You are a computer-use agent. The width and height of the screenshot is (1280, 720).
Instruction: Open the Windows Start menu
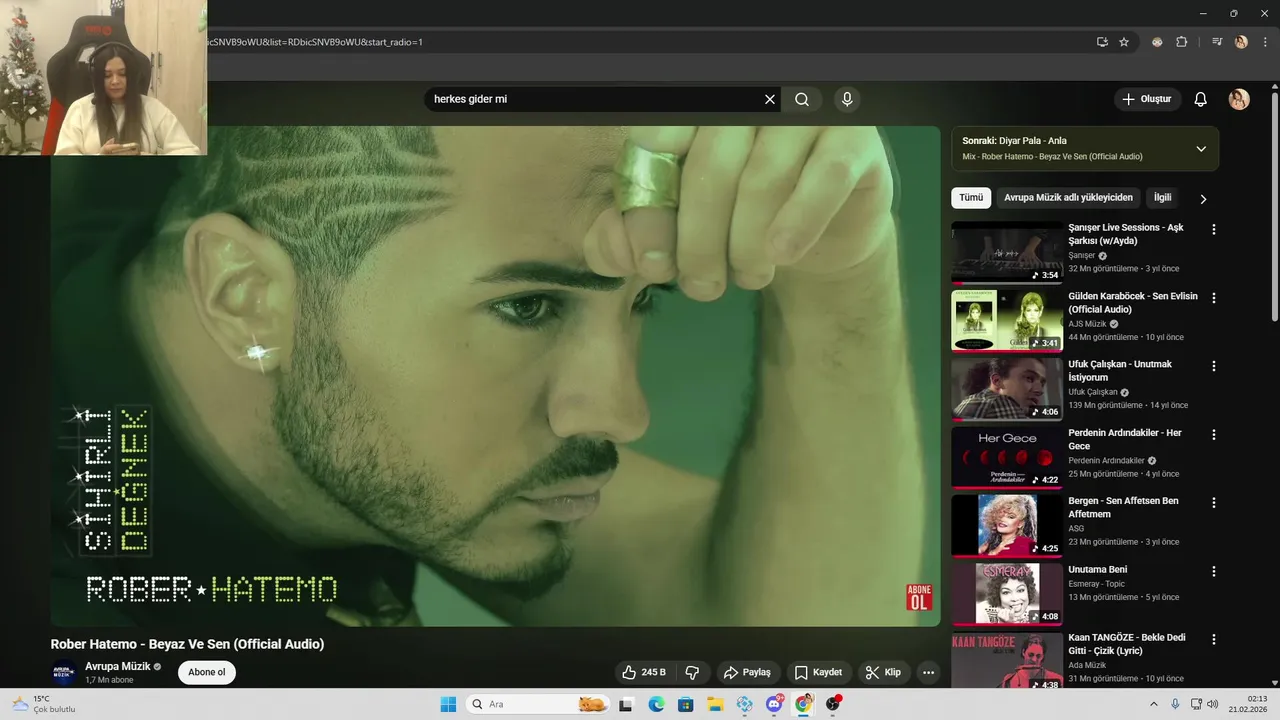pos(448,704)
